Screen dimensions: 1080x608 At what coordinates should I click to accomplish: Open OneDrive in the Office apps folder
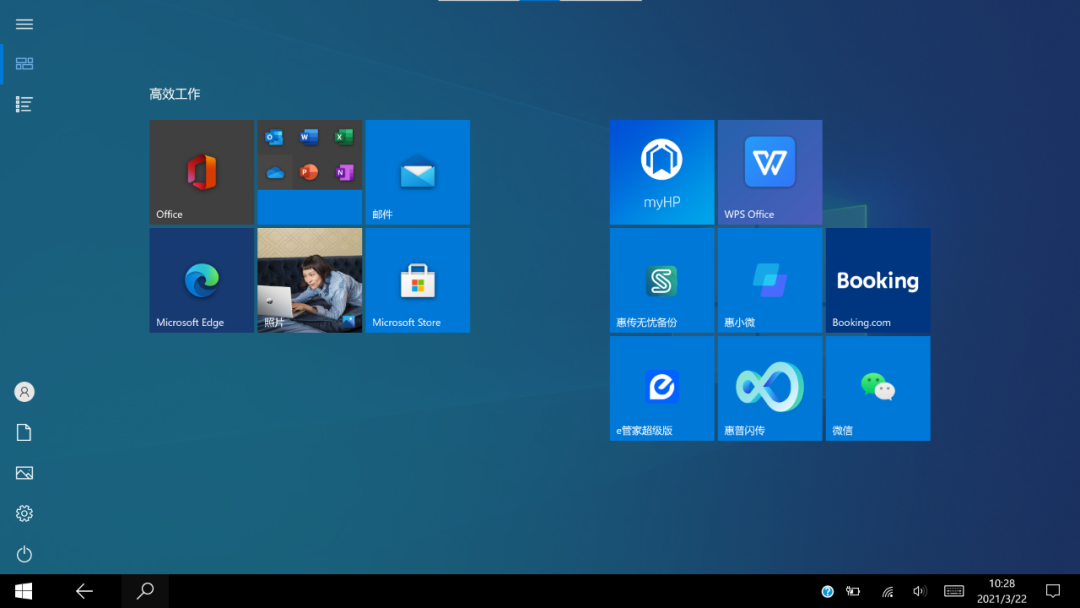pyautogui.click(x=274, y=172)
